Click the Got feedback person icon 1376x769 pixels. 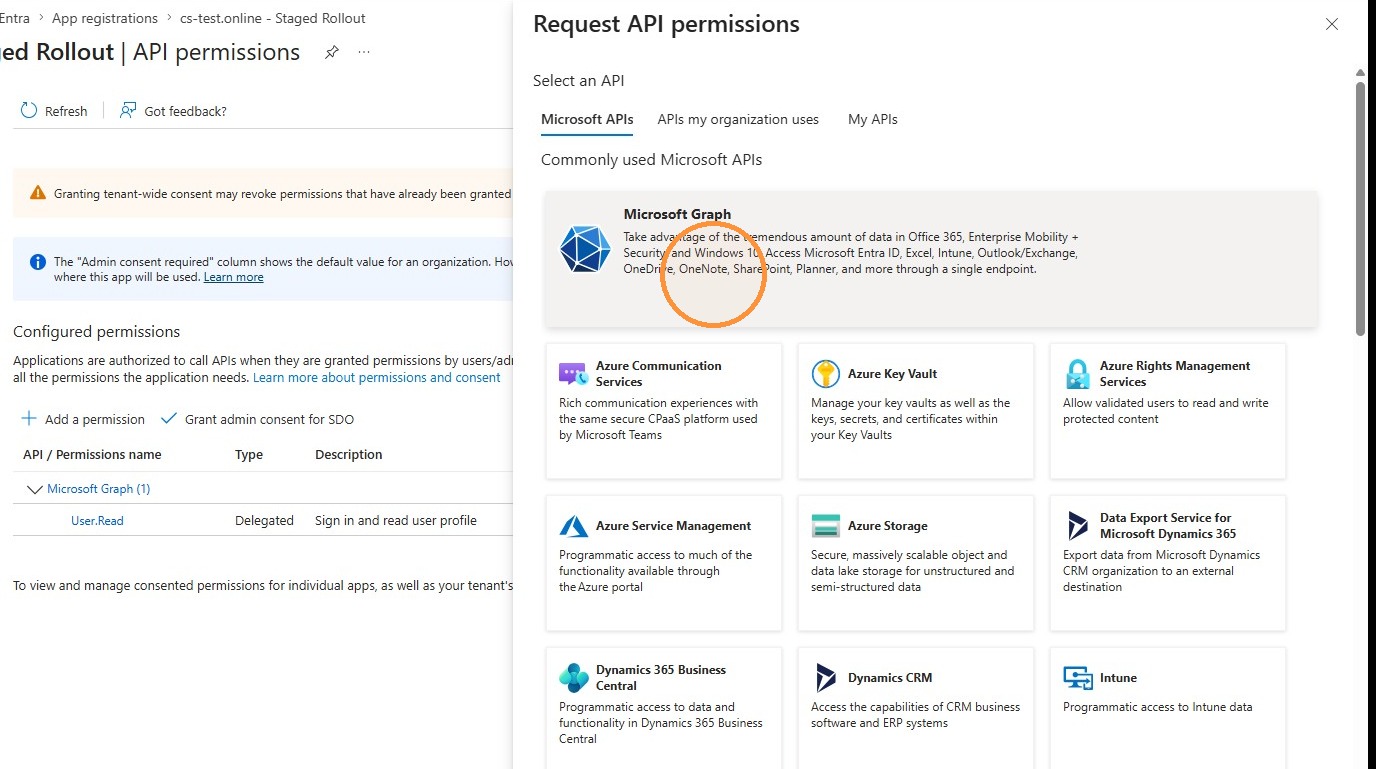[x=127, y=110]
